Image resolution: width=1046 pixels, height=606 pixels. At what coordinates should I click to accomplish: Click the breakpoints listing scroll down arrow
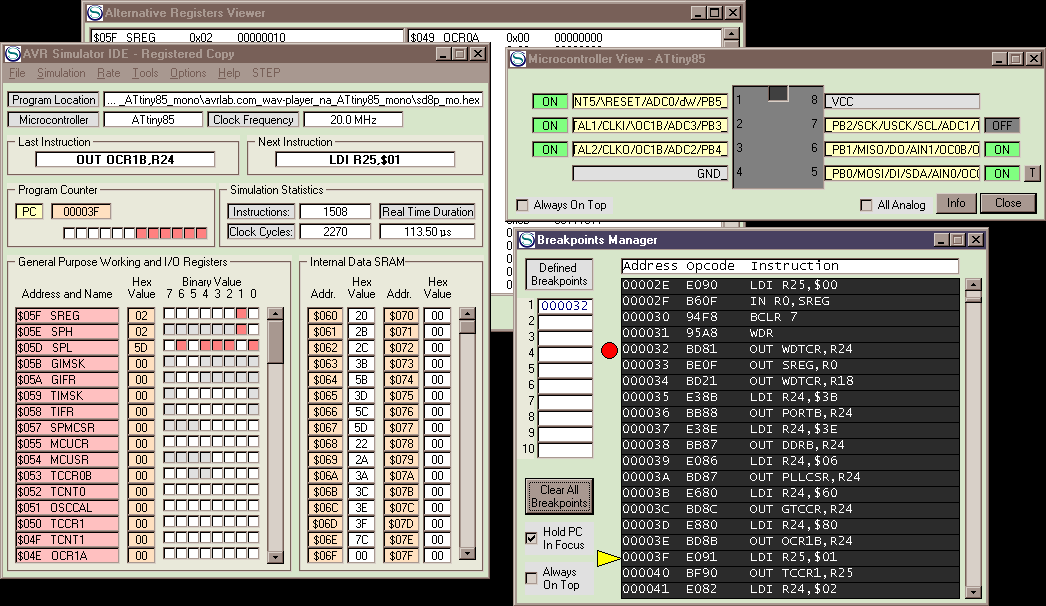(973, 591)
